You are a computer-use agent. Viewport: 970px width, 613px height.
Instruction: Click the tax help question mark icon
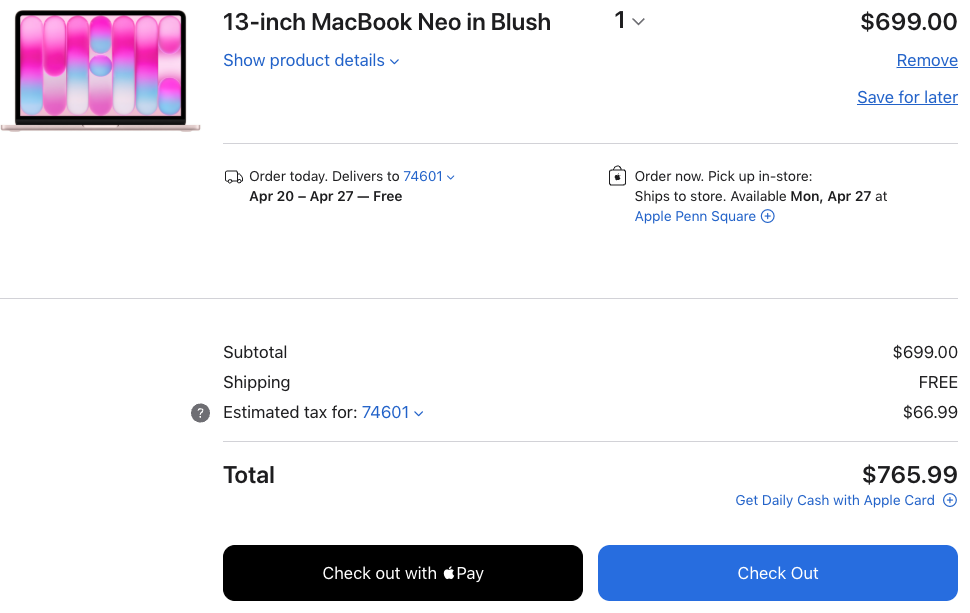(x=200, y=413)
